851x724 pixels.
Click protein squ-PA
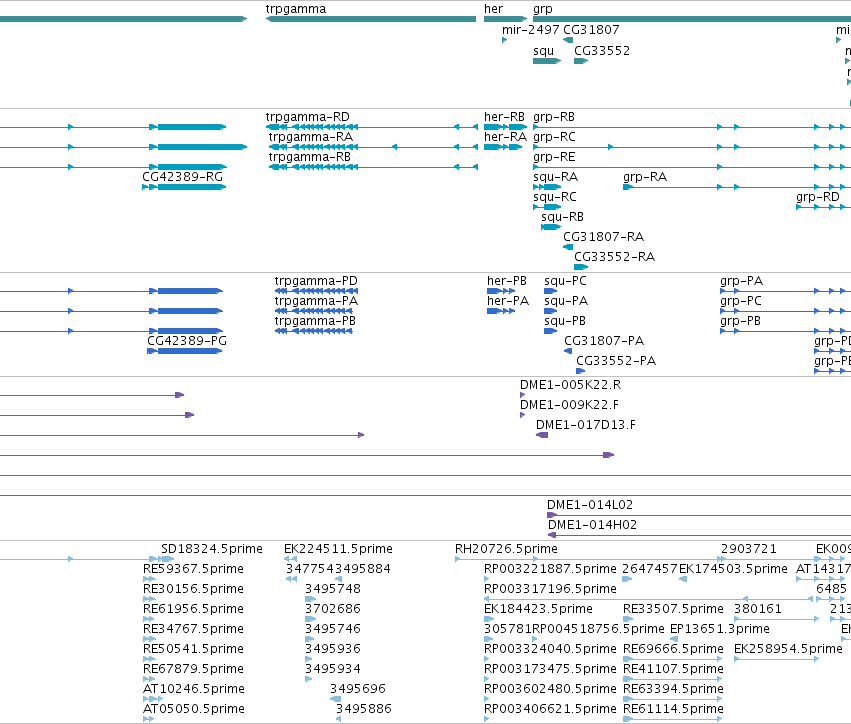point(551,311)
